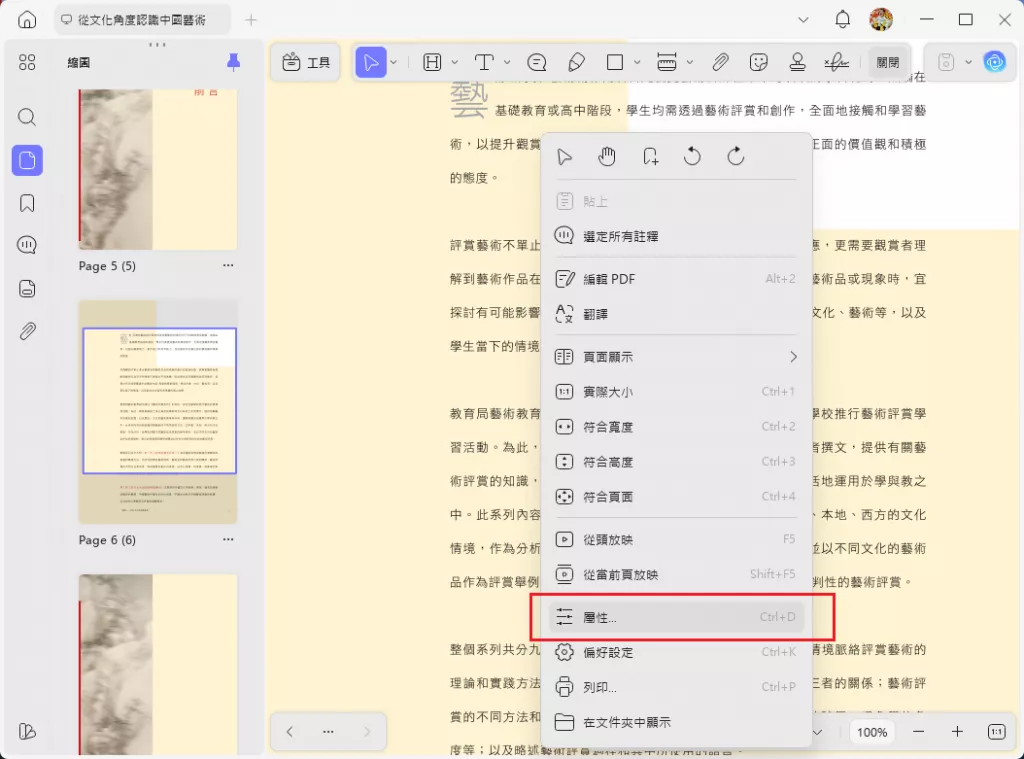
Task: Open the bookmarks panel
Action: pos(27,202)
